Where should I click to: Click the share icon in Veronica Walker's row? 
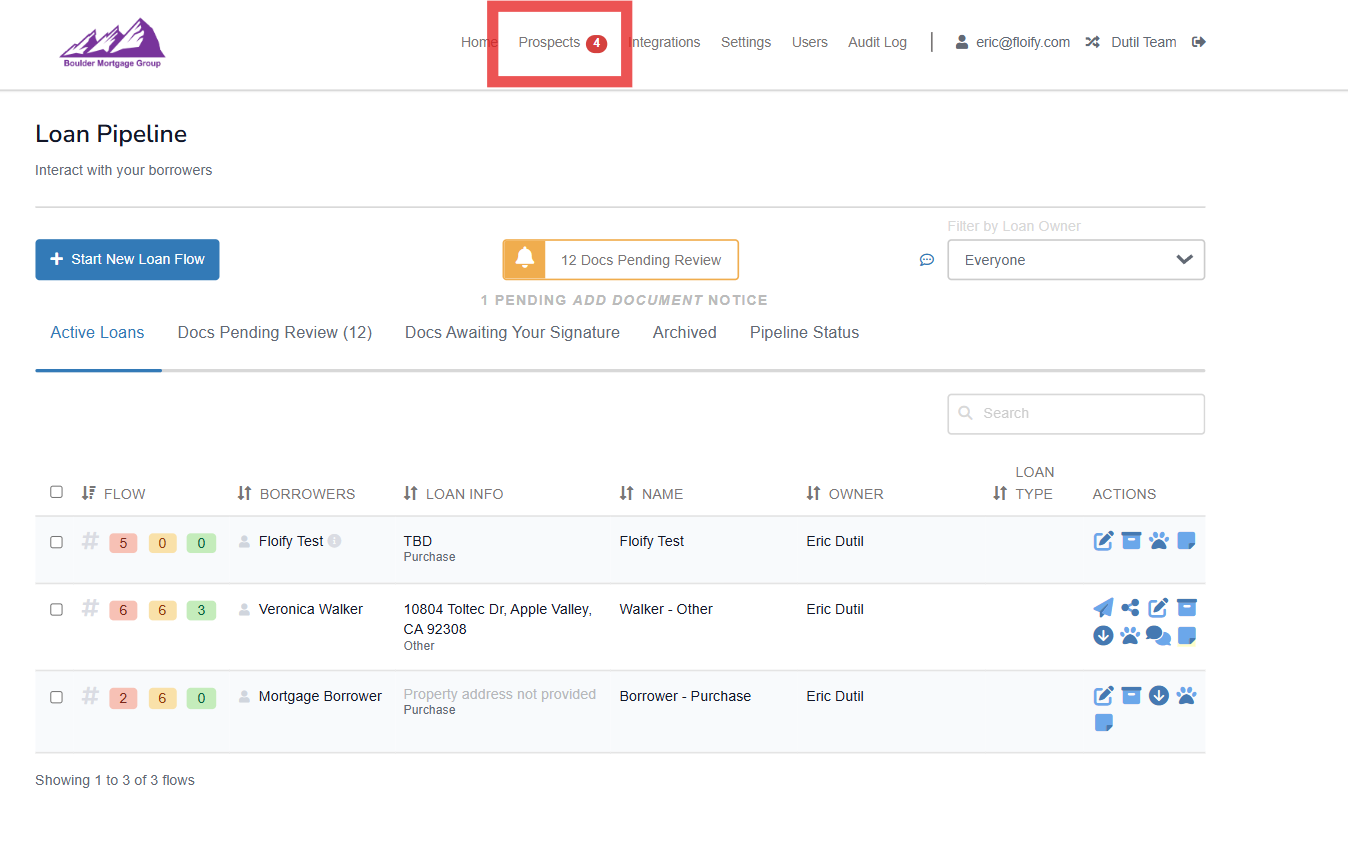[1130, 608]
